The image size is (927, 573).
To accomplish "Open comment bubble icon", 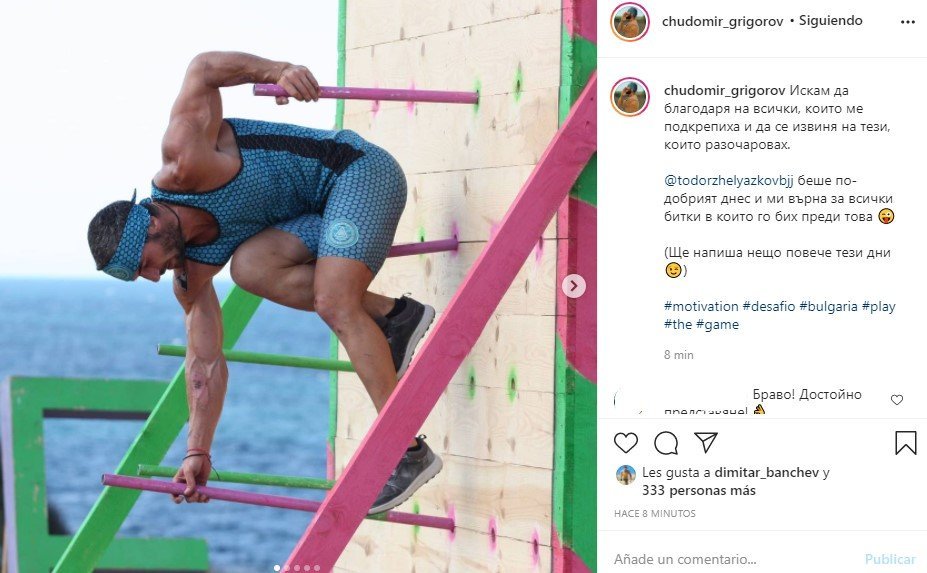I will 666,443.
